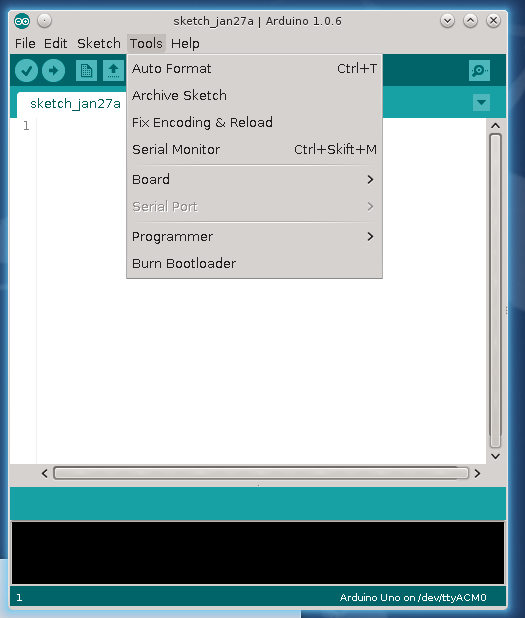
Task: Click the horizontal scrollbar thumb
Action: [261, 473]
